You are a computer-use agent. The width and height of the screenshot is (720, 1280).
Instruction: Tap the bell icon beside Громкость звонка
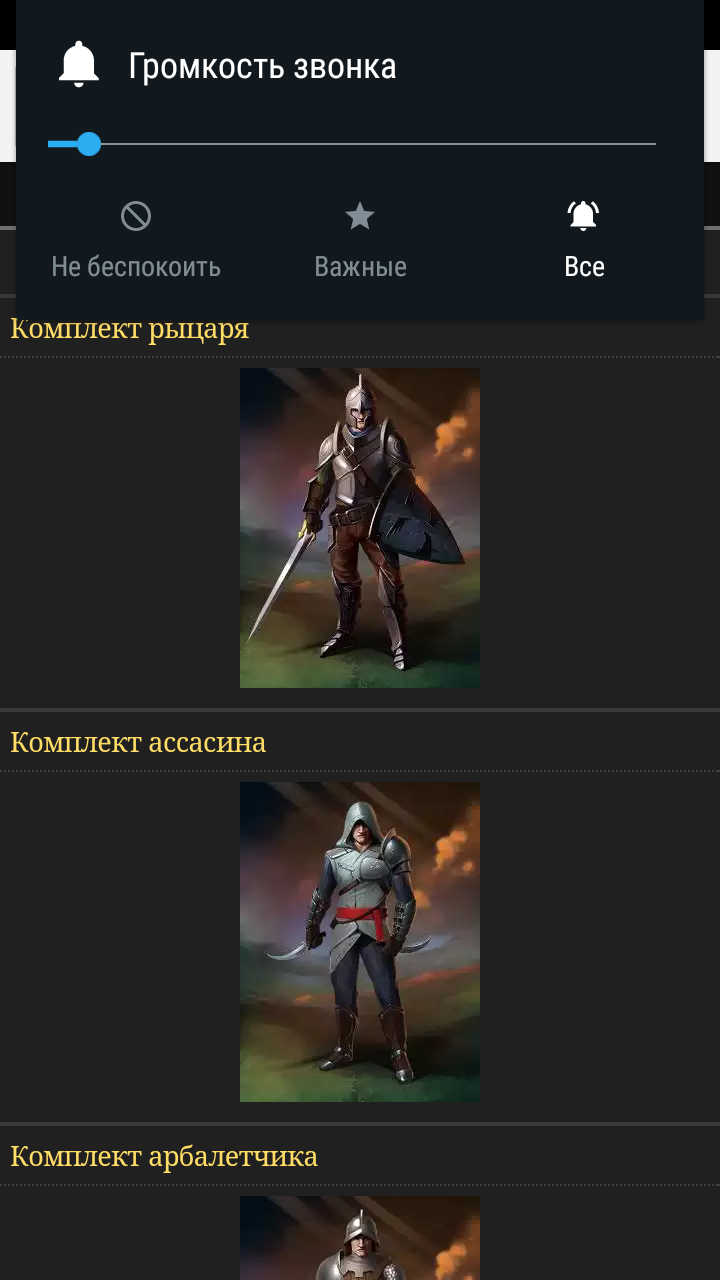(x=79, y=66)
